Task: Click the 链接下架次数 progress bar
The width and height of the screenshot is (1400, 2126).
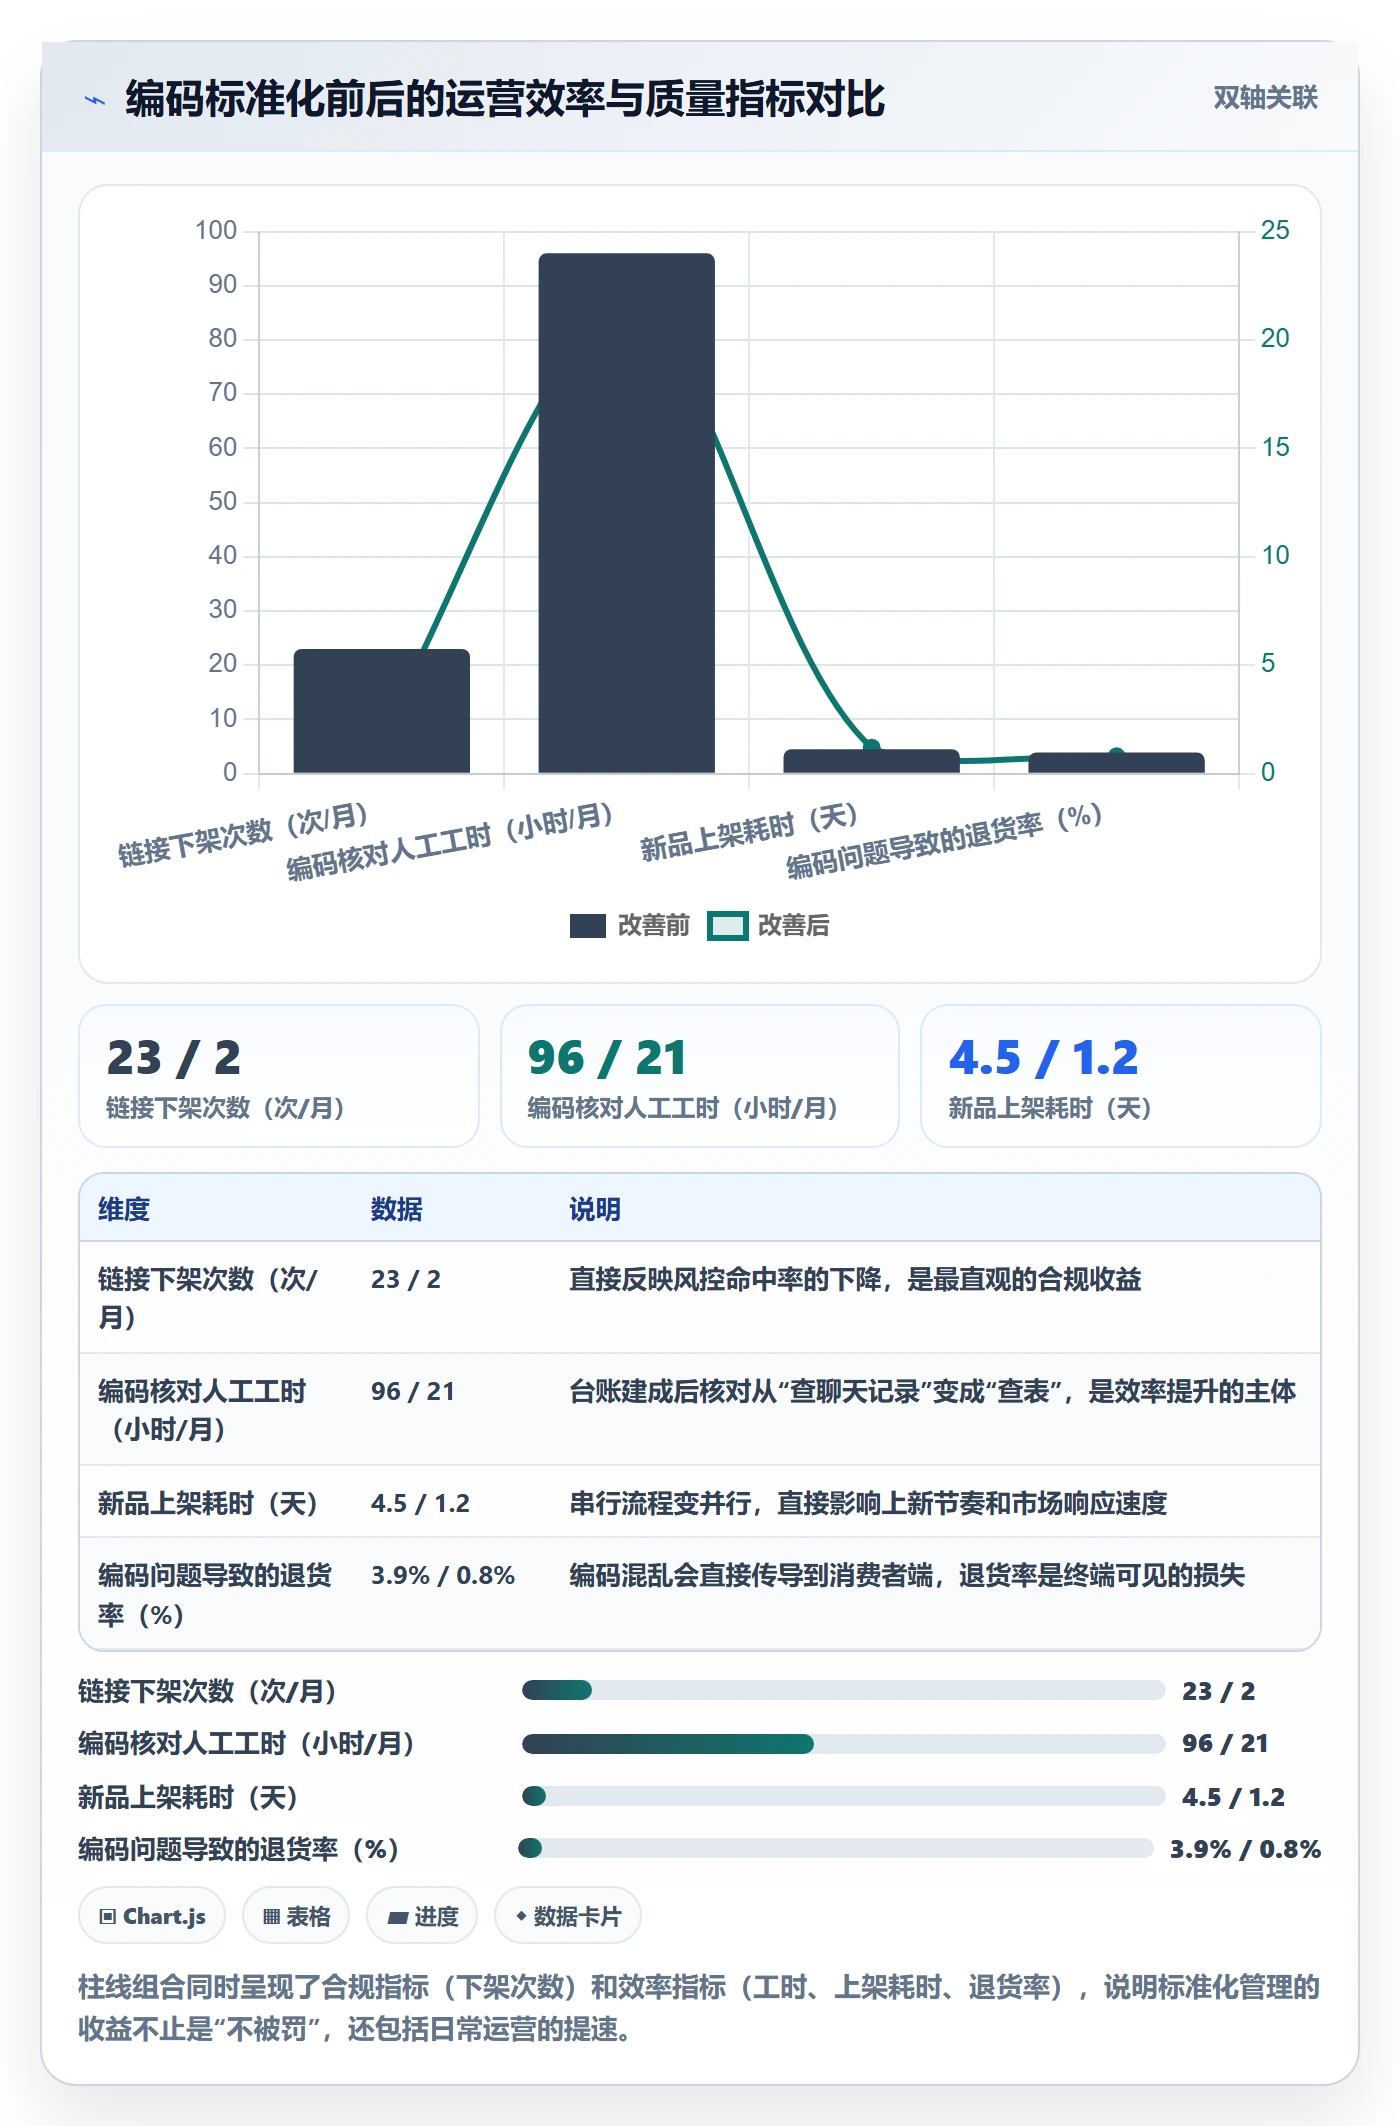Action: point(843,1690)
